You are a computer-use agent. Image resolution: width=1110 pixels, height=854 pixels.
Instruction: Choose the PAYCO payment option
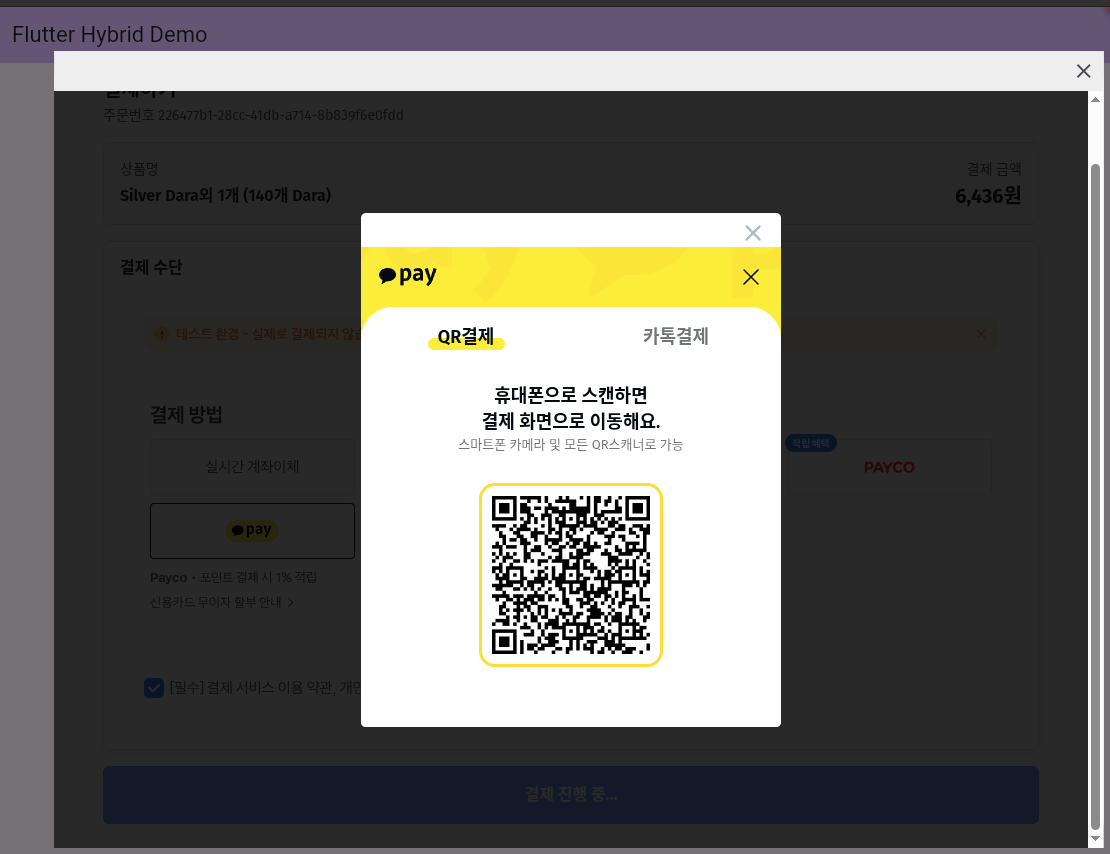point(889,467)
